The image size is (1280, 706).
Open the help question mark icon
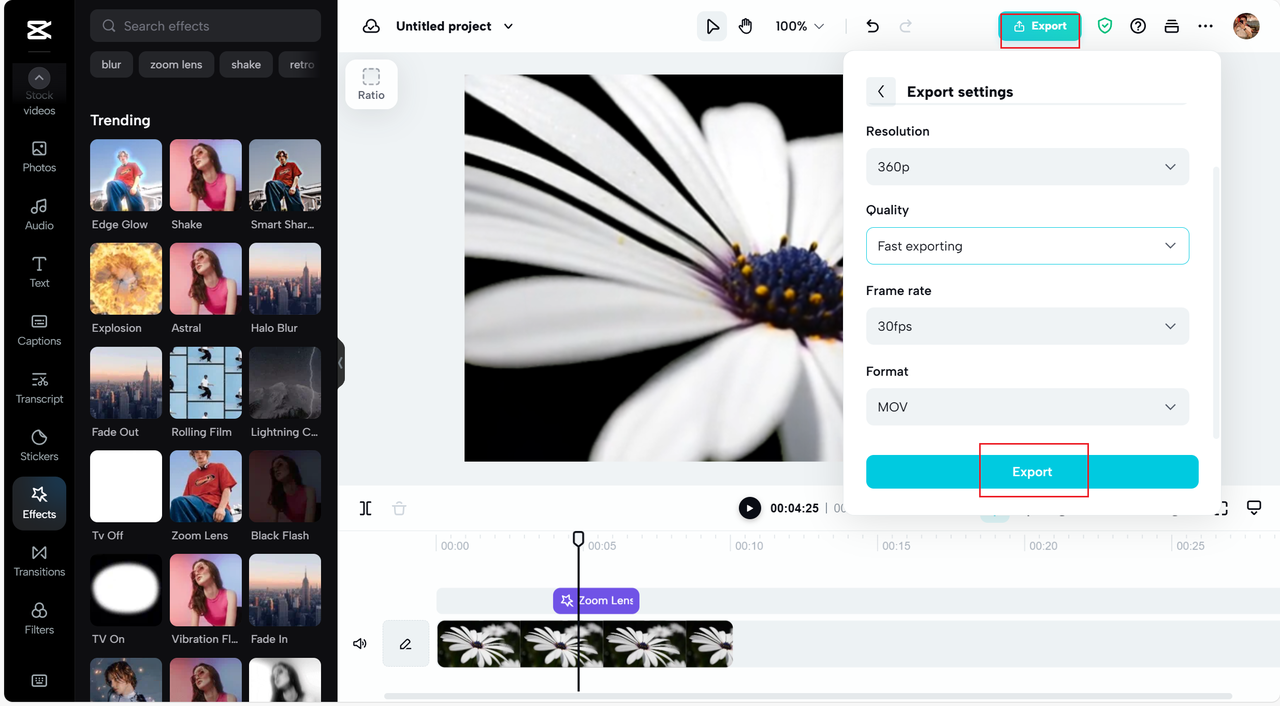click(1138, 26)
